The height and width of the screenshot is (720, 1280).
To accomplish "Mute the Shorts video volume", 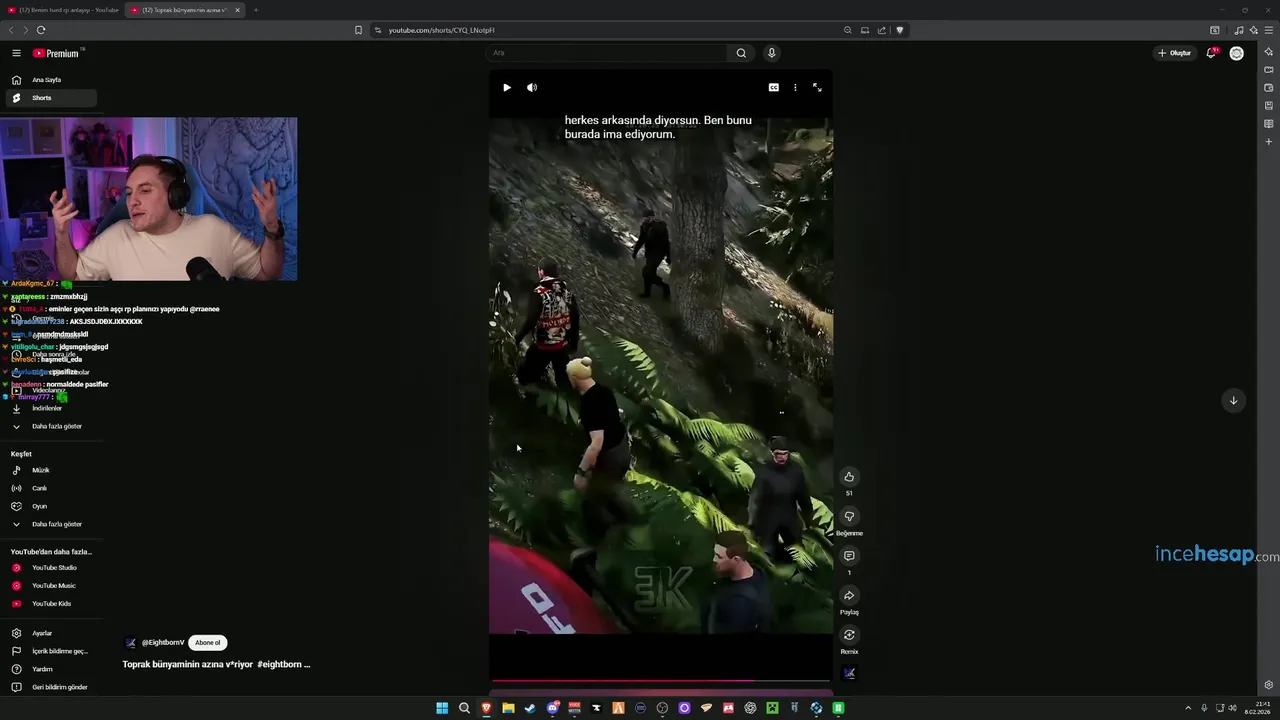I will point(532,88).
